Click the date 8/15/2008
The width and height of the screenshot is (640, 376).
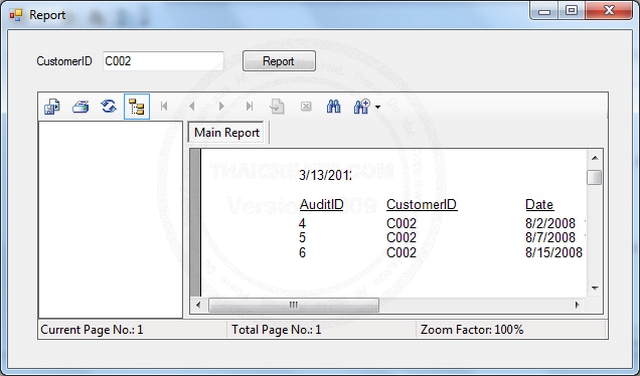coord(554,253)
